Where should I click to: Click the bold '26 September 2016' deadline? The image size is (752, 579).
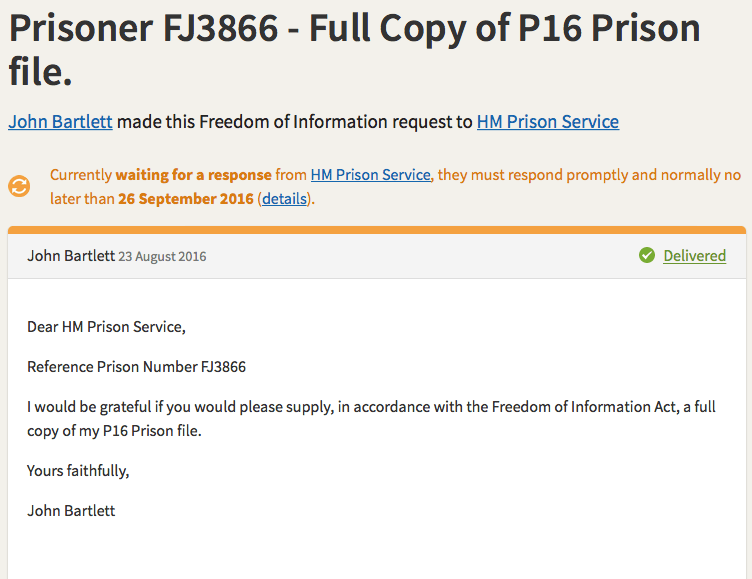click(186, 198)
